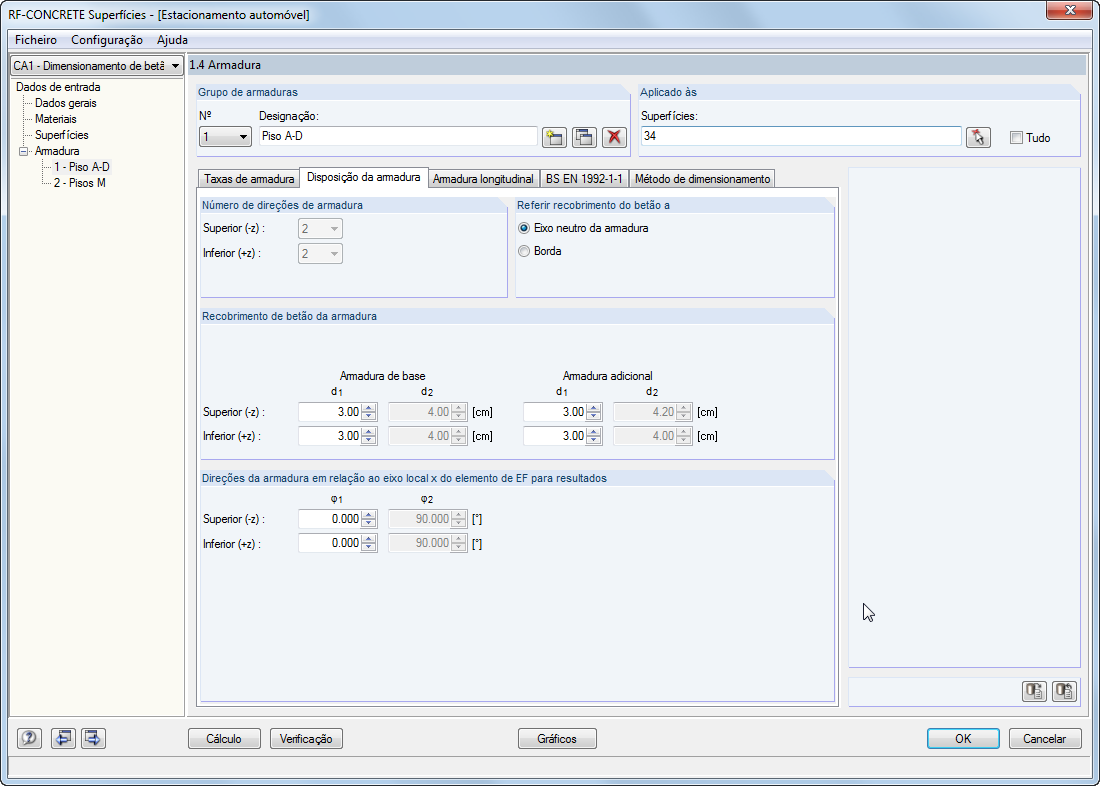Image resolution: width=1100 pixels, height=786 pixels.
Task: Select 1 - Piso A-D tree item
Action: [x=81, y=167]
